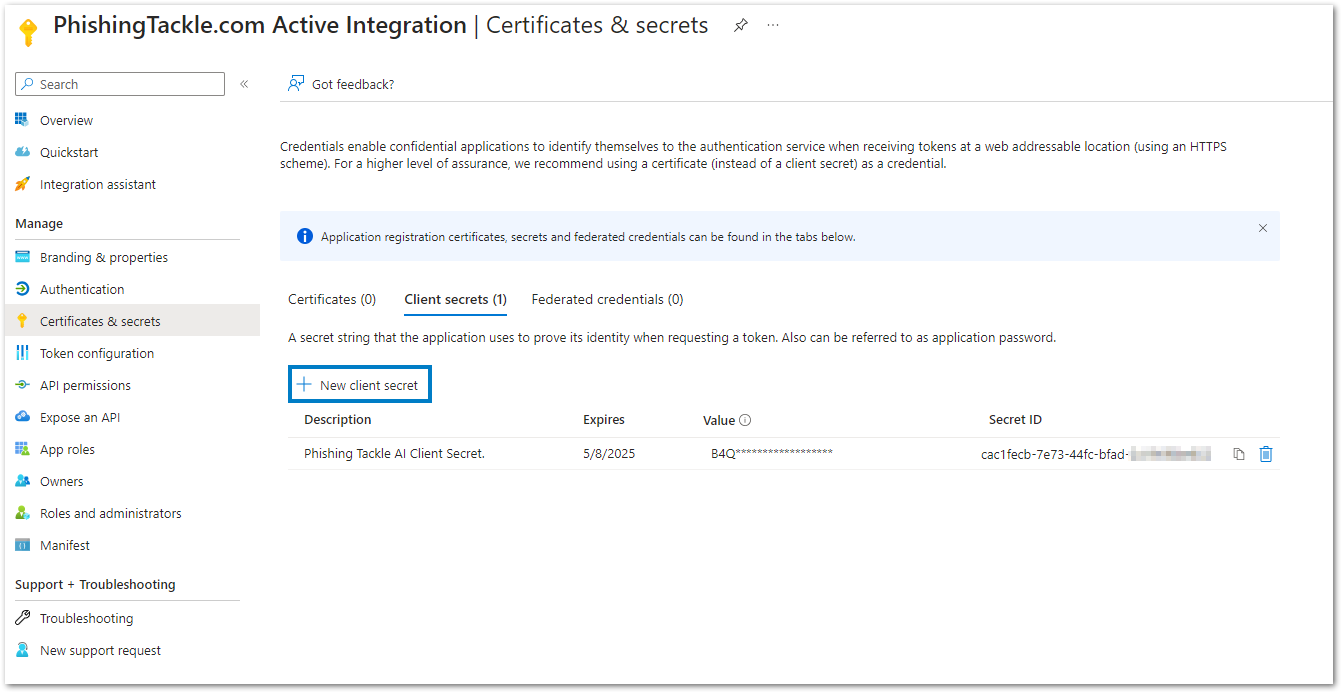Collapse the sidebar with the double chevron
Viewport: 1342px width, 693px height.
(x=244, y=84)
